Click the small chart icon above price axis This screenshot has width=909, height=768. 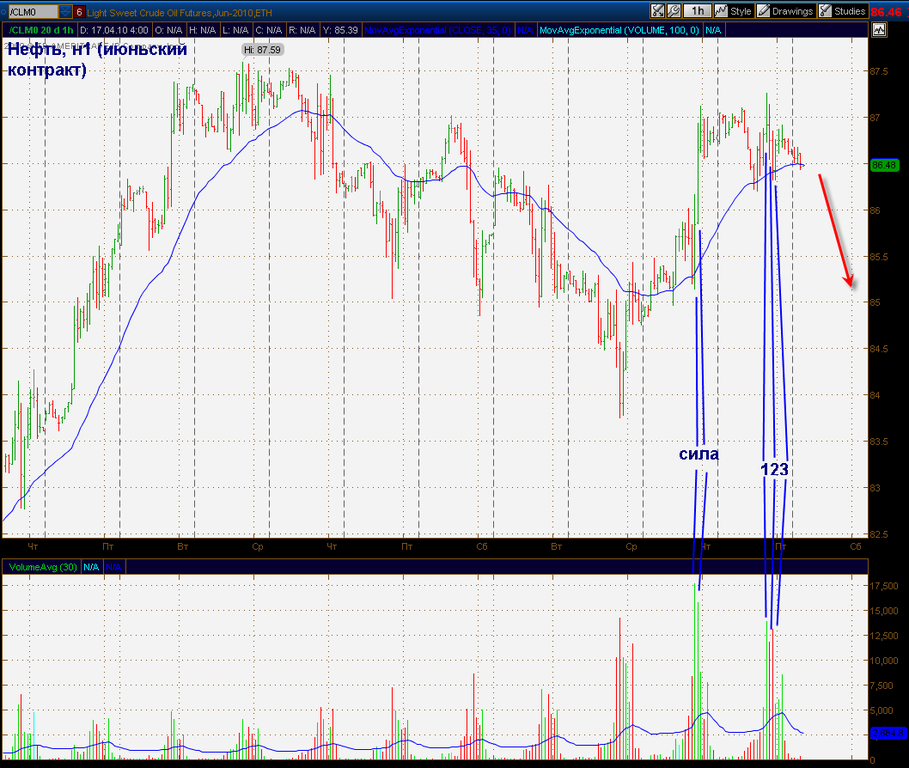(x=879, y=30)
